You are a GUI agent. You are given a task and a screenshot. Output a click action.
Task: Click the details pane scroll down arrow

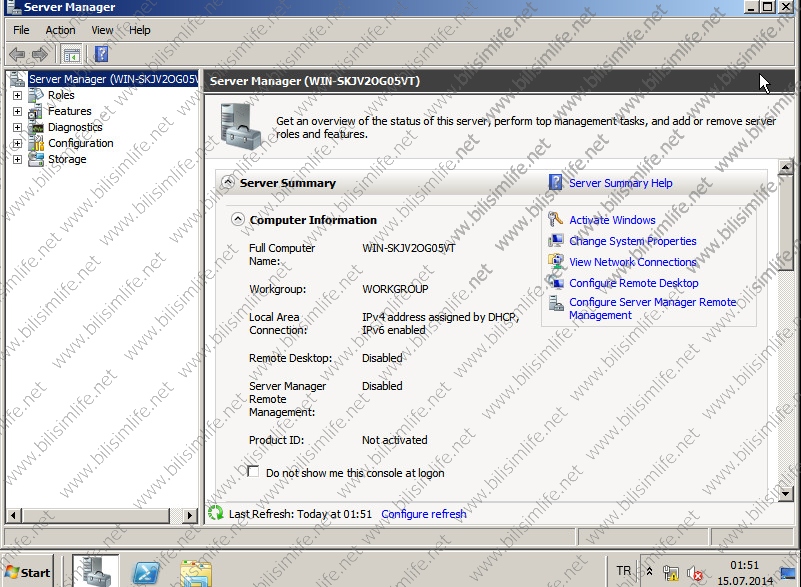pyautogui.click(x=786, y=494)
